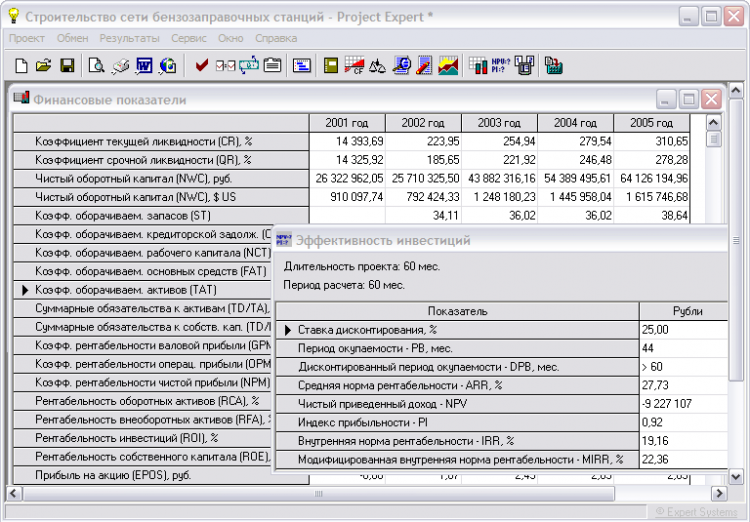Open the Сервис menu

coord(189,38)
